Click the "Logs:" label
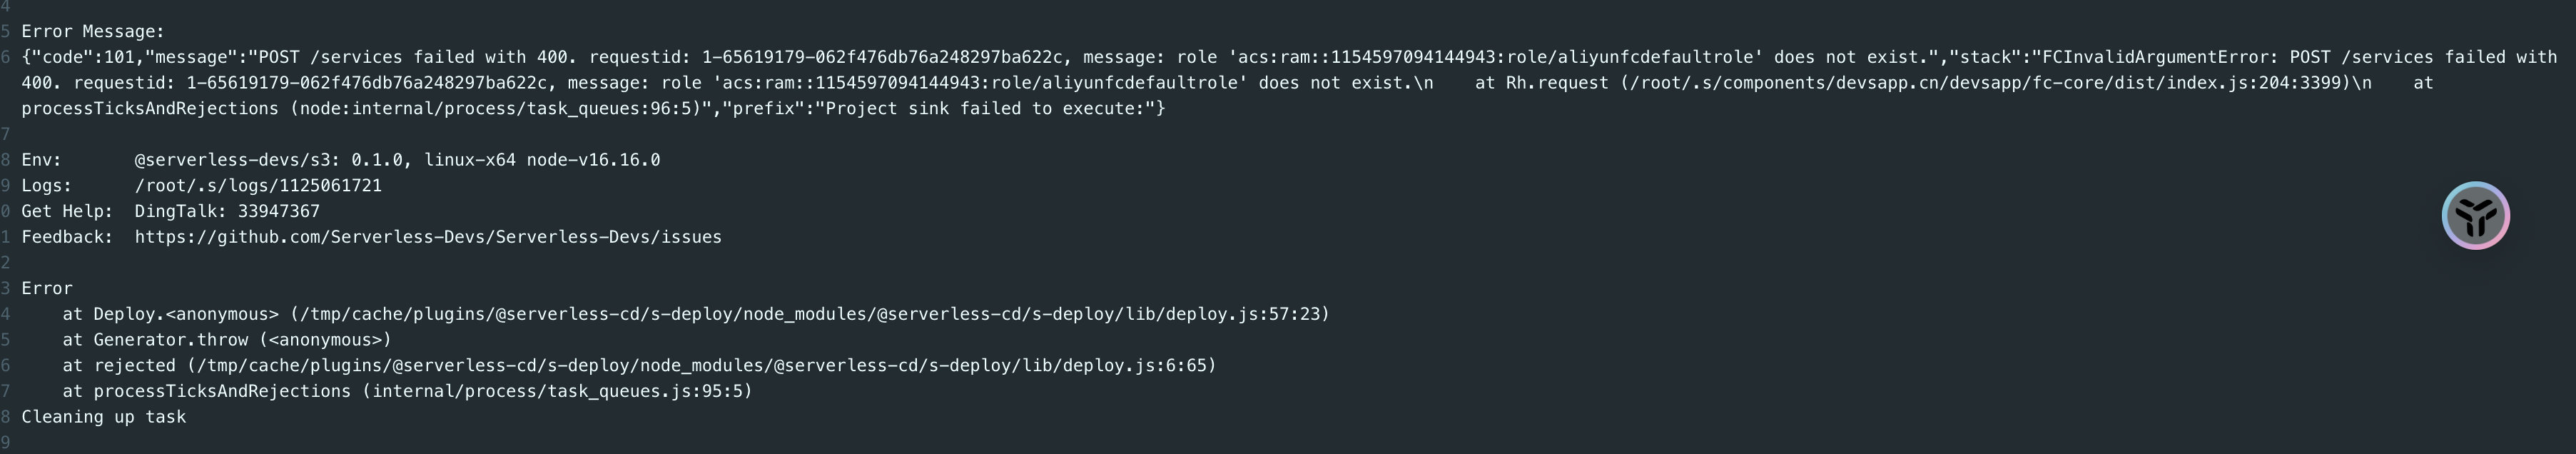This screenshot has width=2576, height=454. (47, 186)
